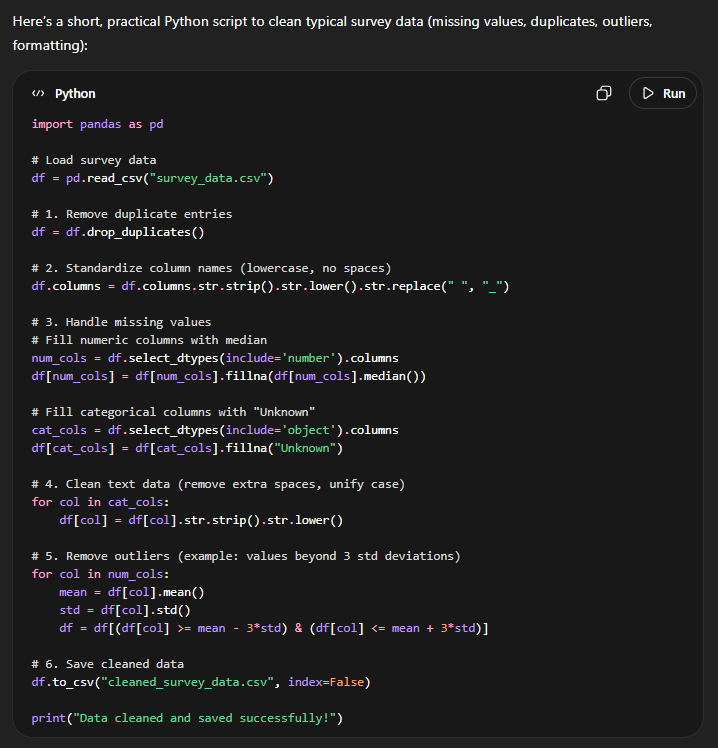Click the play triangle inside Run button

[648, 93]
